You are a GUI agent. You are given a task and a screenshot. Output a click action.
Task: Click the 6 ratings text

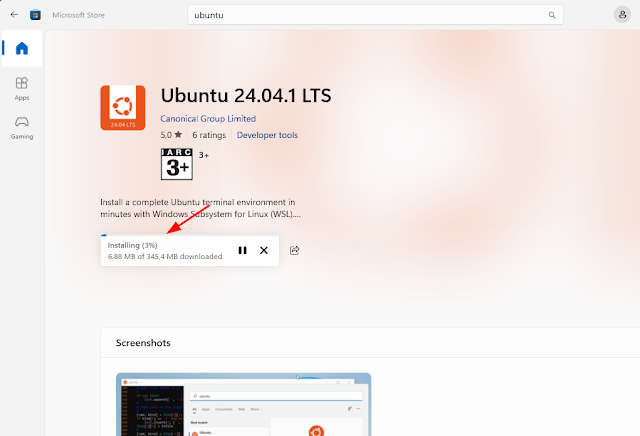(209, 135)
